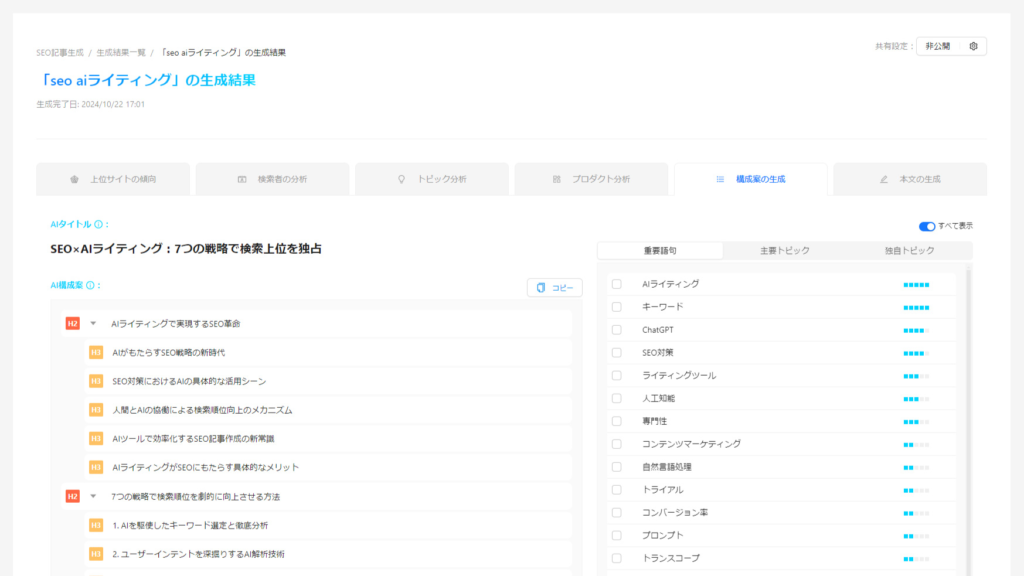Click the grid icon on プロダクト分析 tab

click(556, 179)
